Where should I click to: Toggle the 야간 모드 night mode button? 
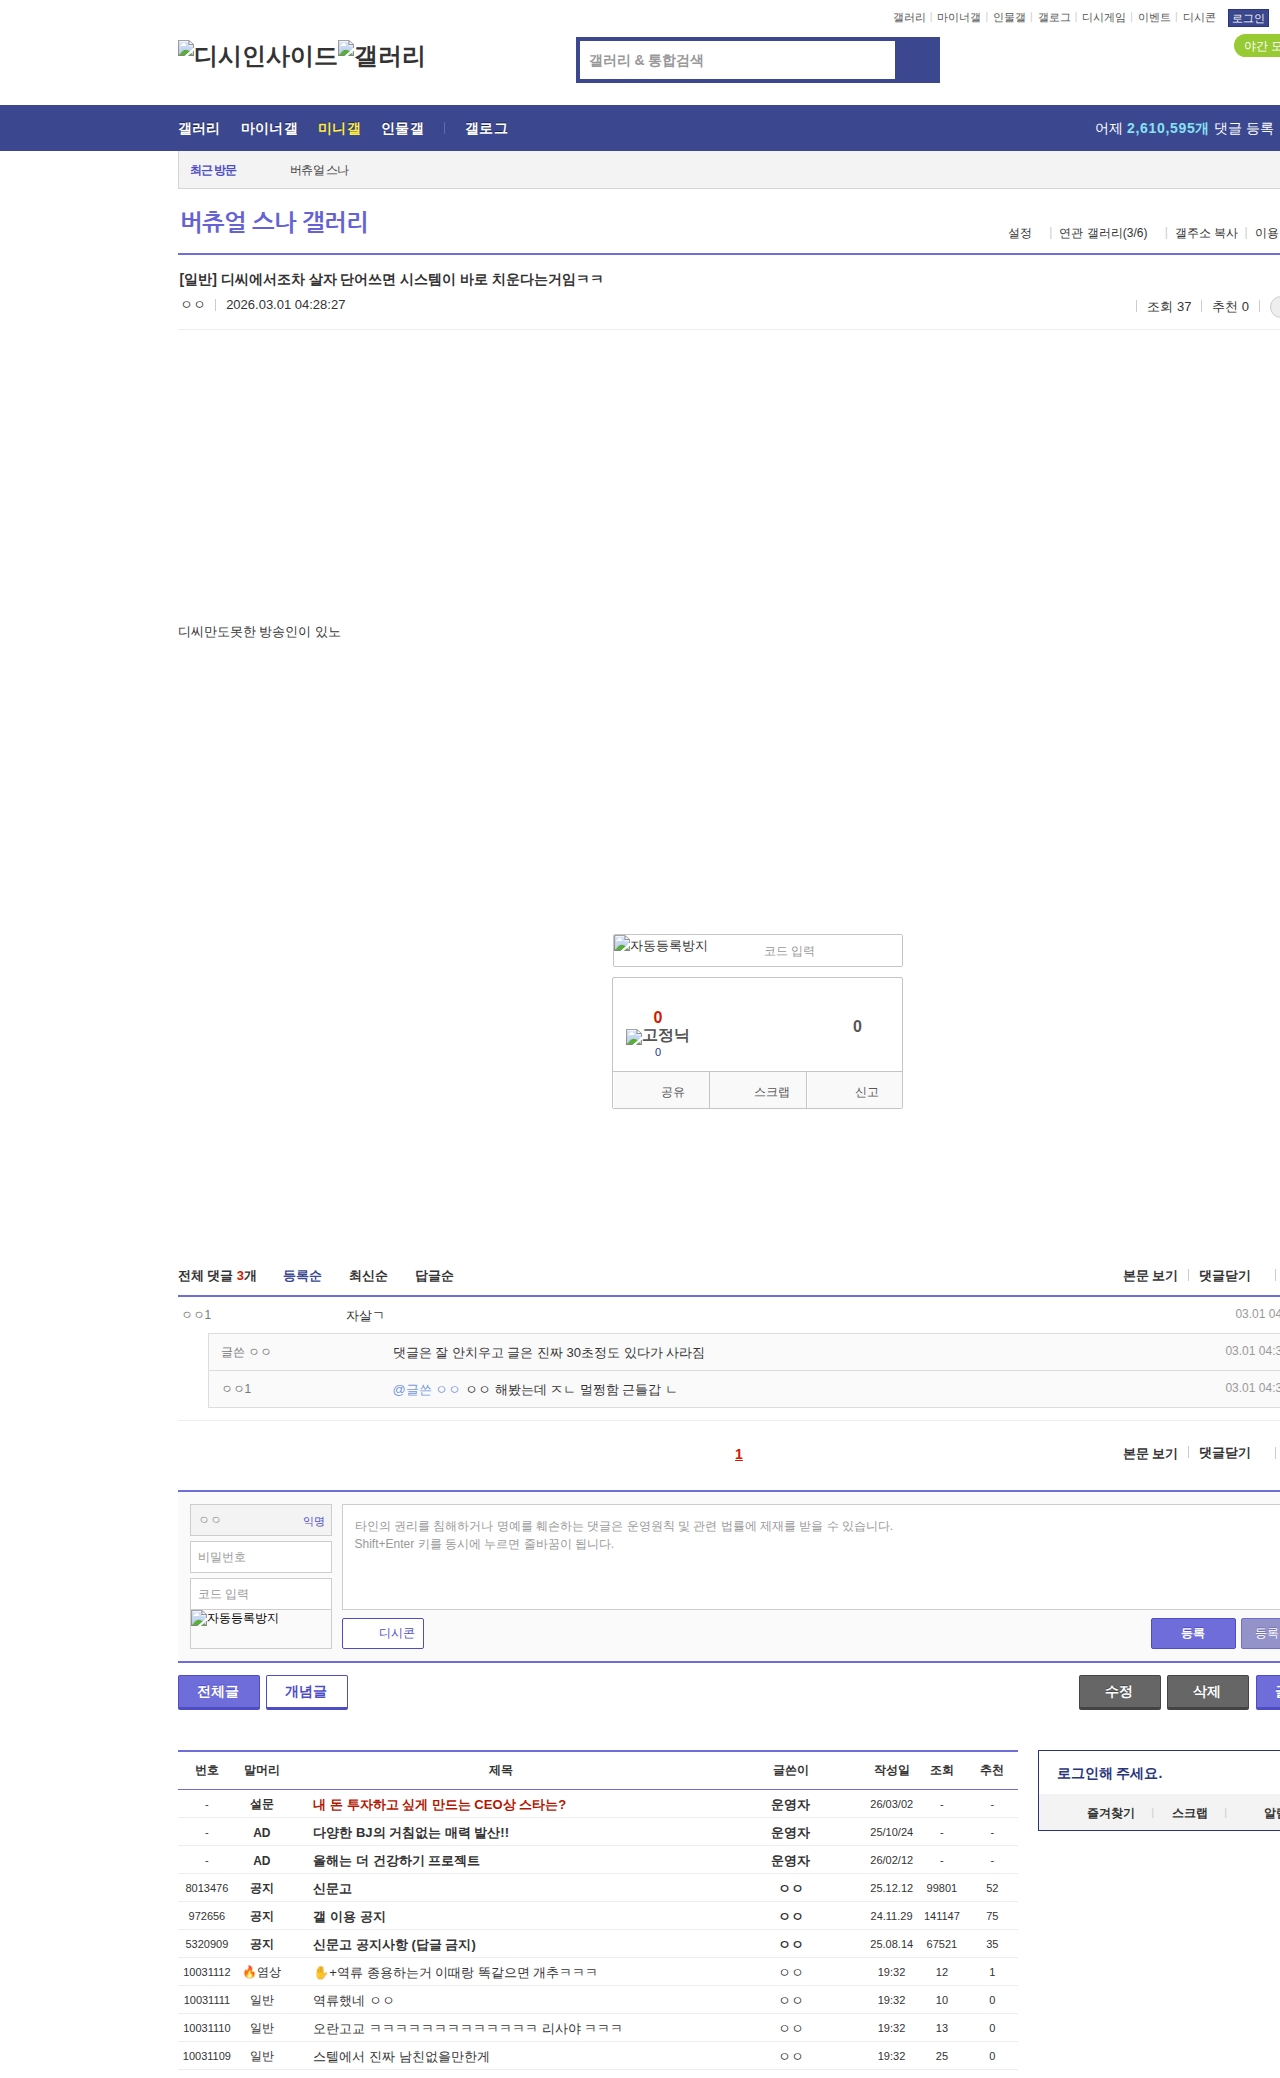1258,46
